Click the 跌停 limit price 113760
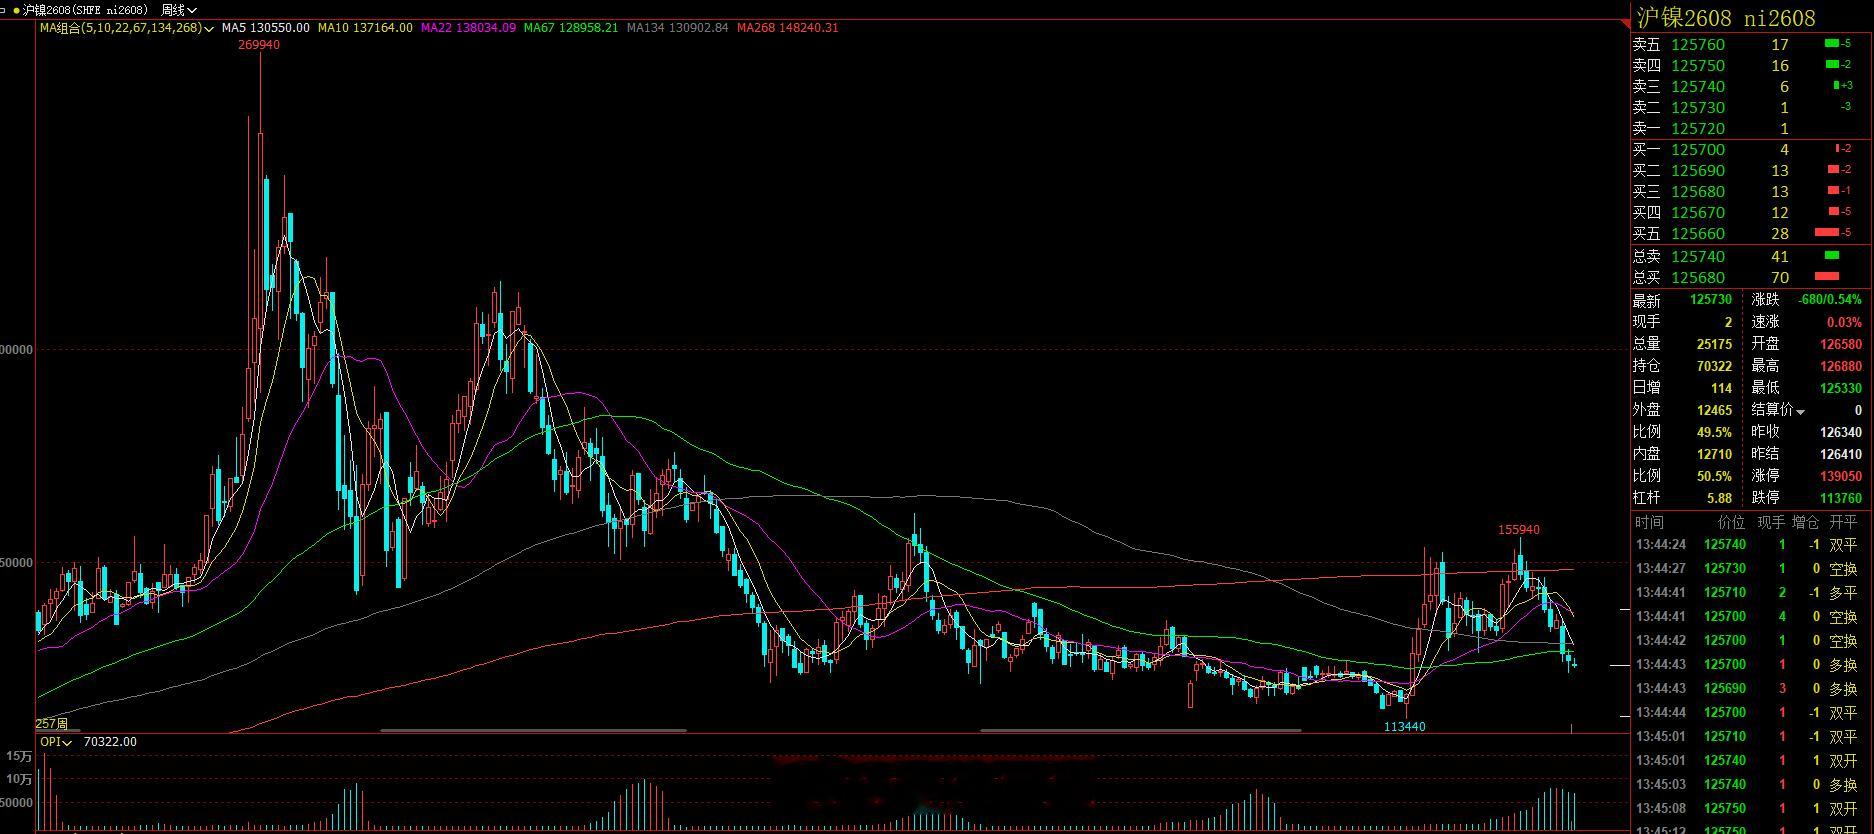This screenshot has width=1874, height=834. [1841, 498]
